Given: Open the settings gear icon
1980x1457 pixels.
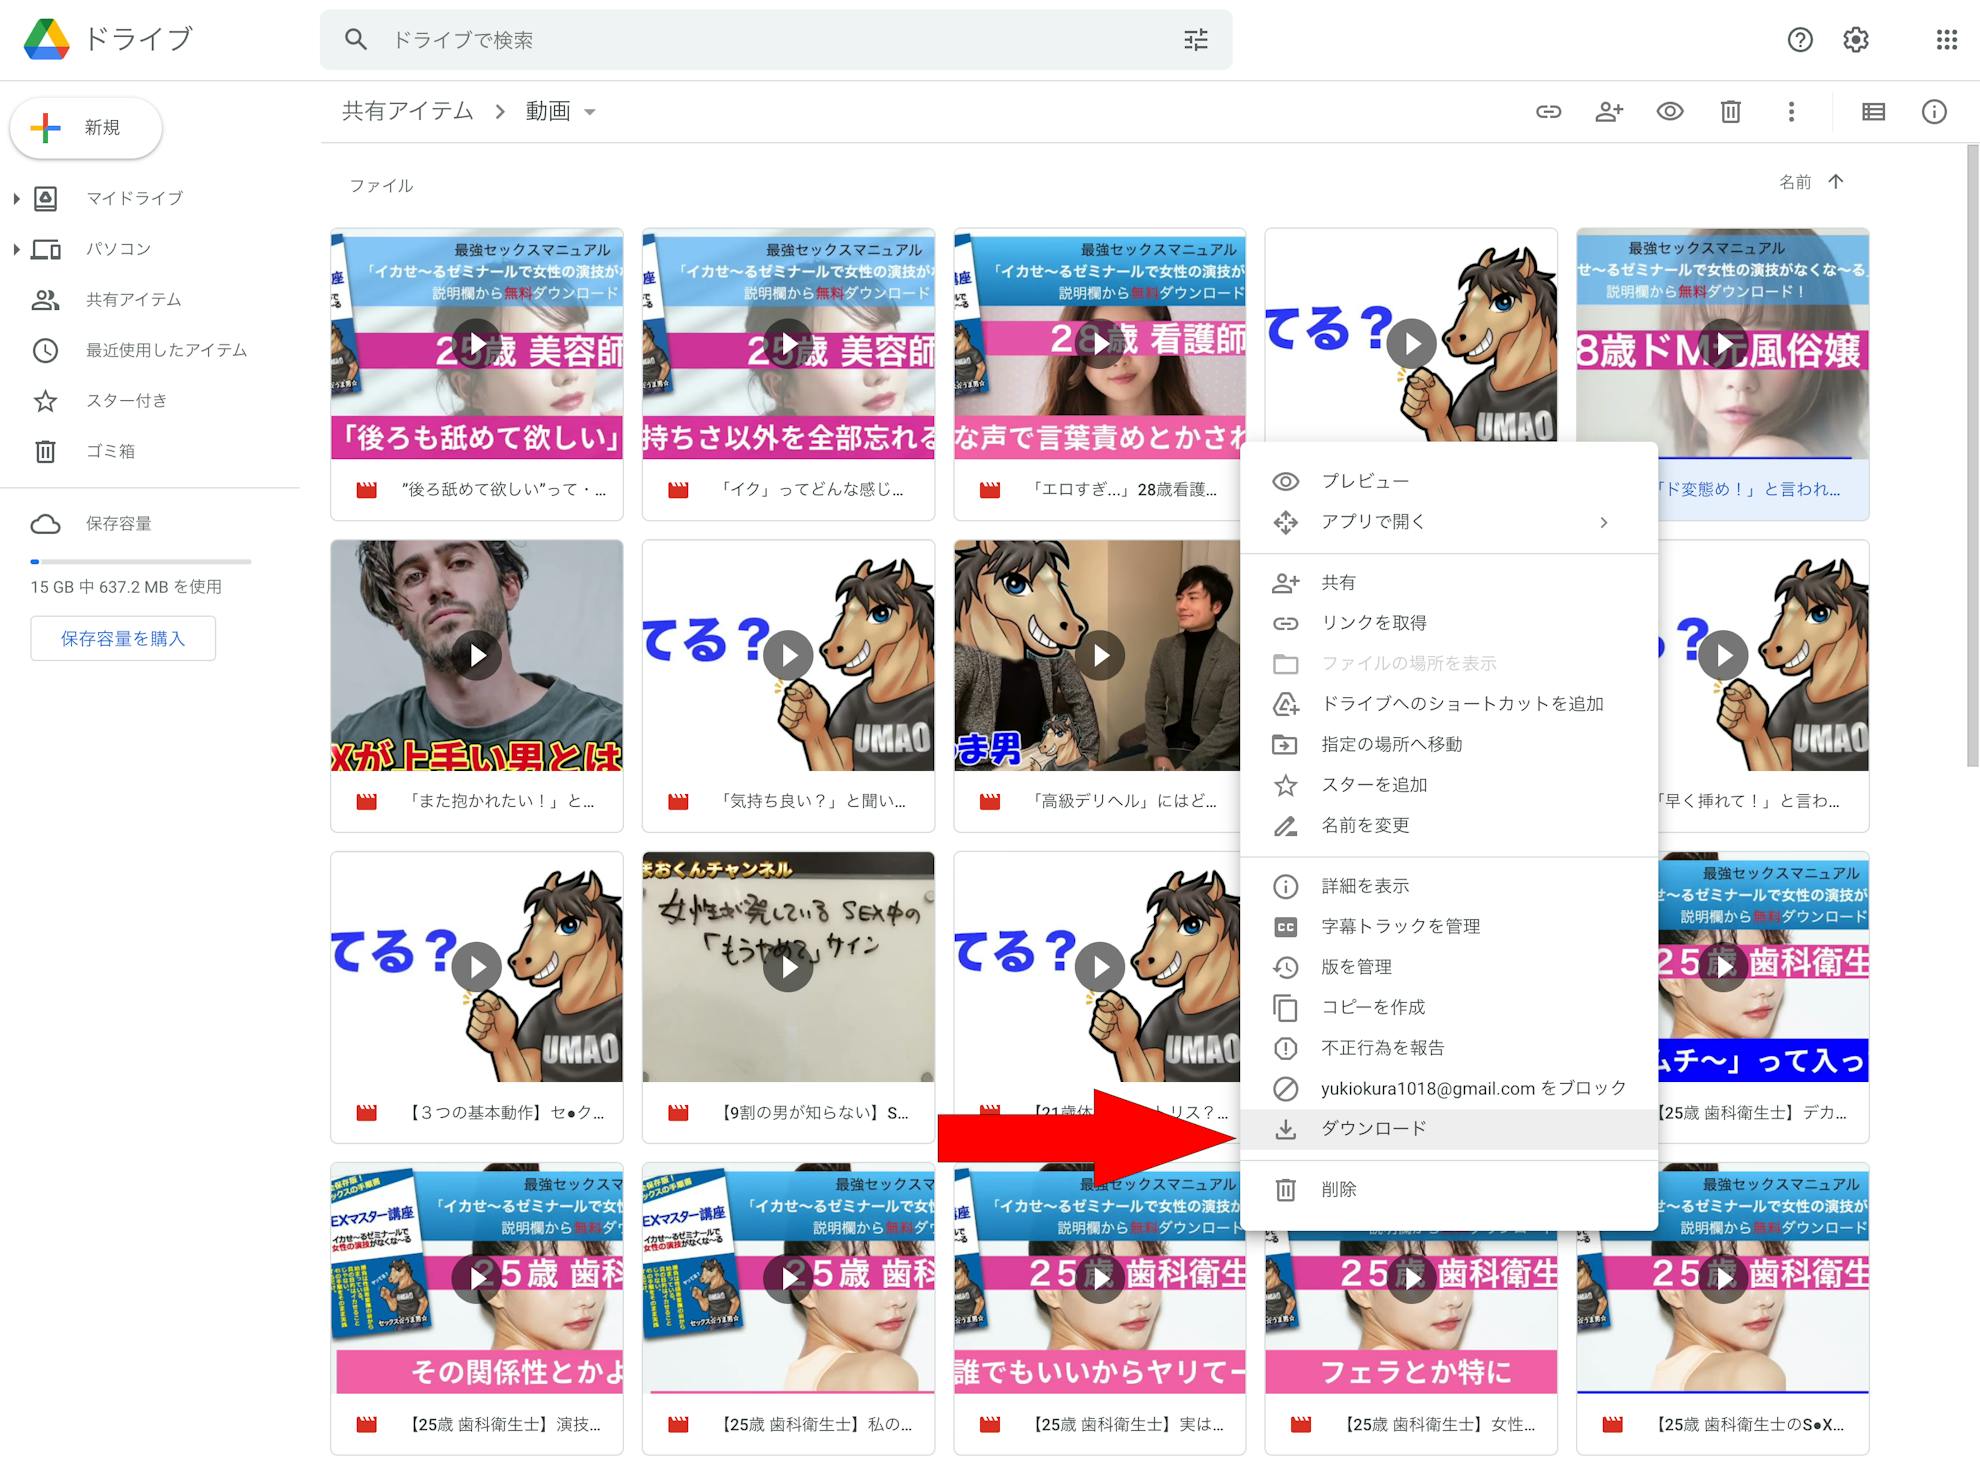Looking at the screenshot, I should pyautogui.click(x=1856, y=40).
